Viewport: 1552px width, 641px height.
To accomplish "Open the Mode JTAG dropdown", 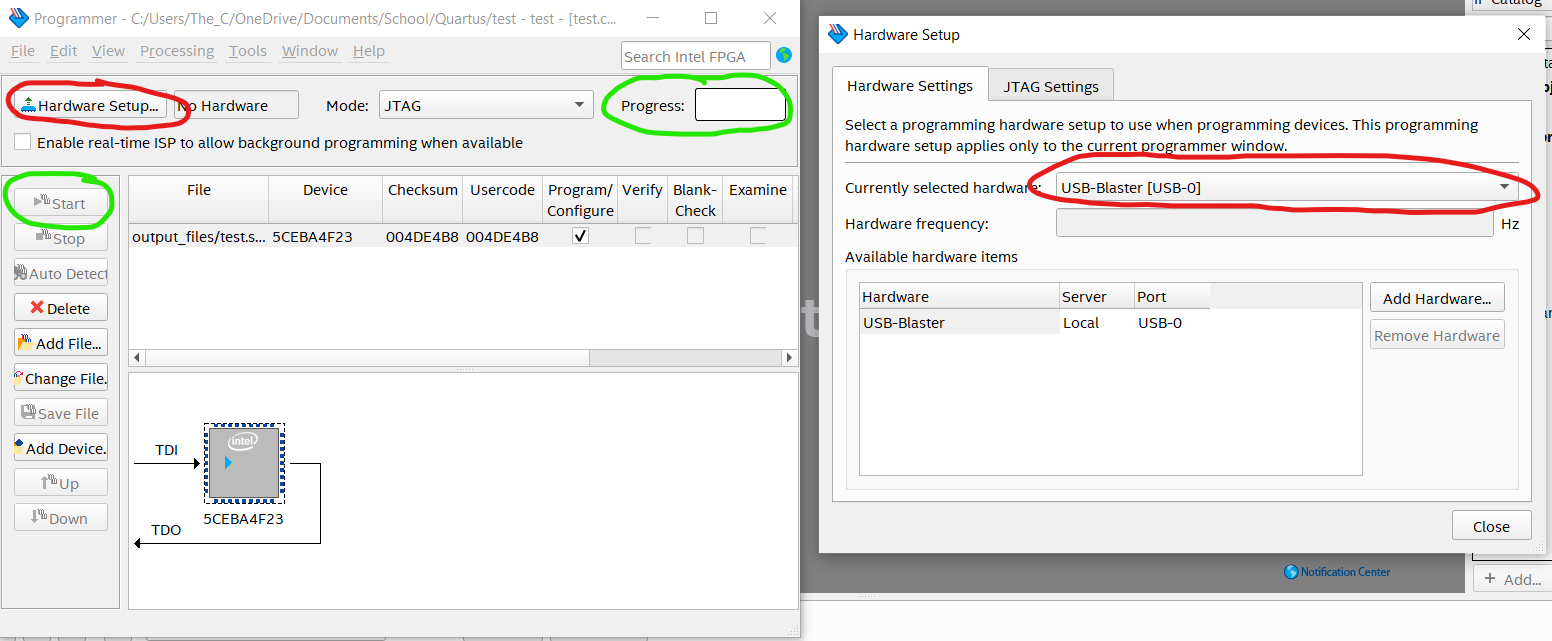I will 484,105.
